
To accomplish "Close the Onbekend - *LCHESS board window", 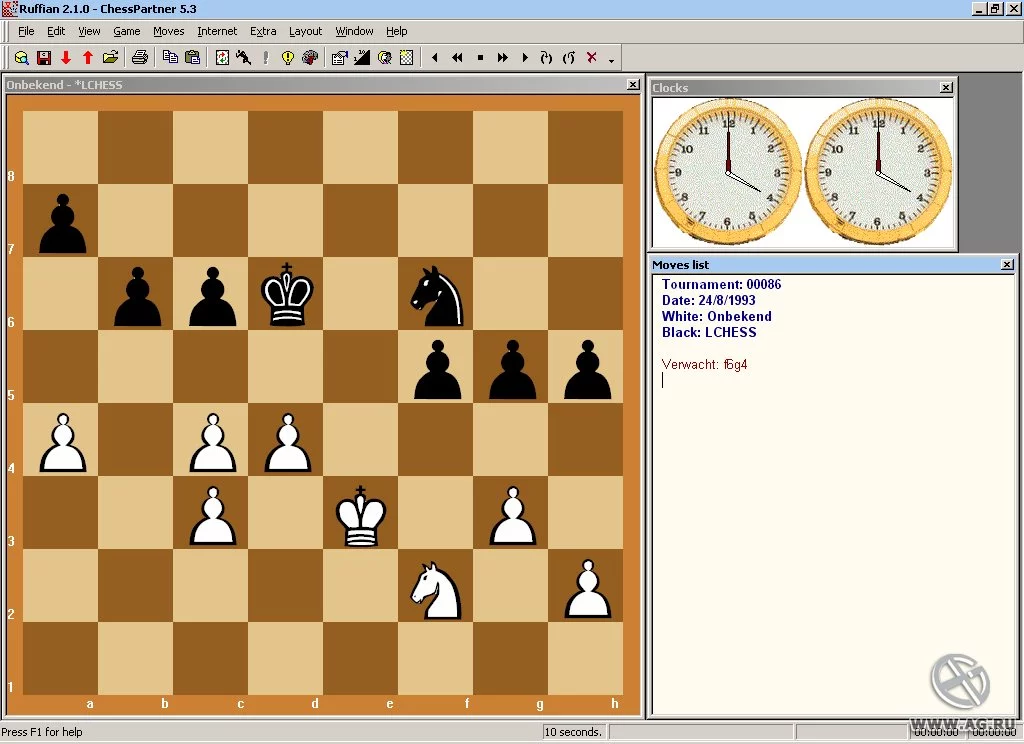I will (x=633, y=84).
